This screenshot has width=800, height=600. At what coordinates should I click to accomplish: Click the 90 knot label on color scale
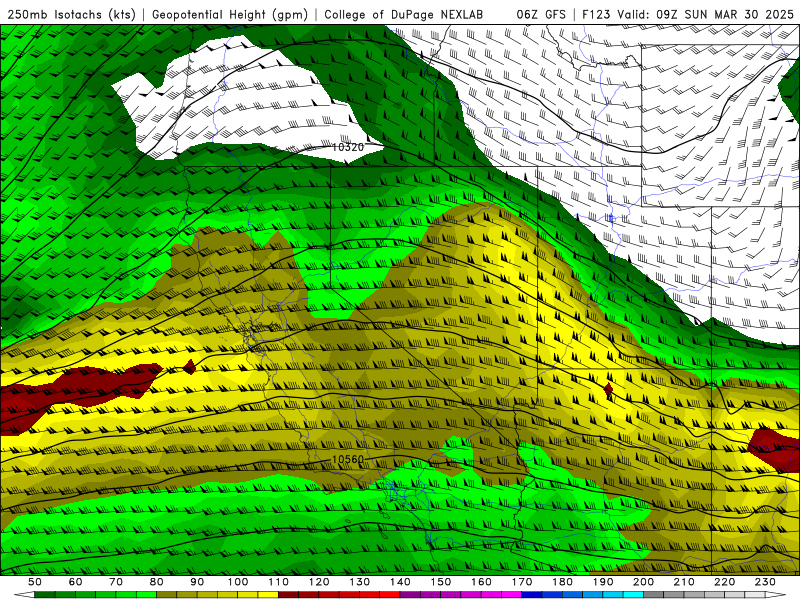click(197, 582)
